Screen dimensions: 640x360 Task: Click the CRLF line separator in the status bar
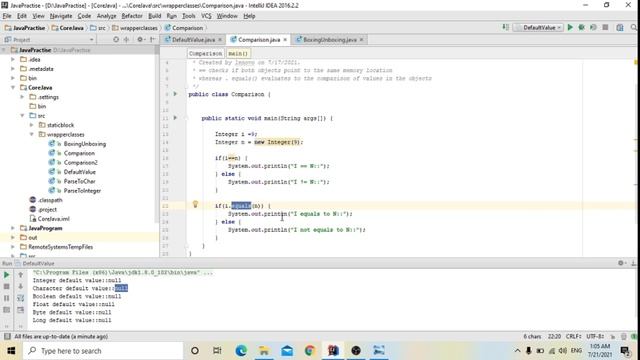[573, 336]
